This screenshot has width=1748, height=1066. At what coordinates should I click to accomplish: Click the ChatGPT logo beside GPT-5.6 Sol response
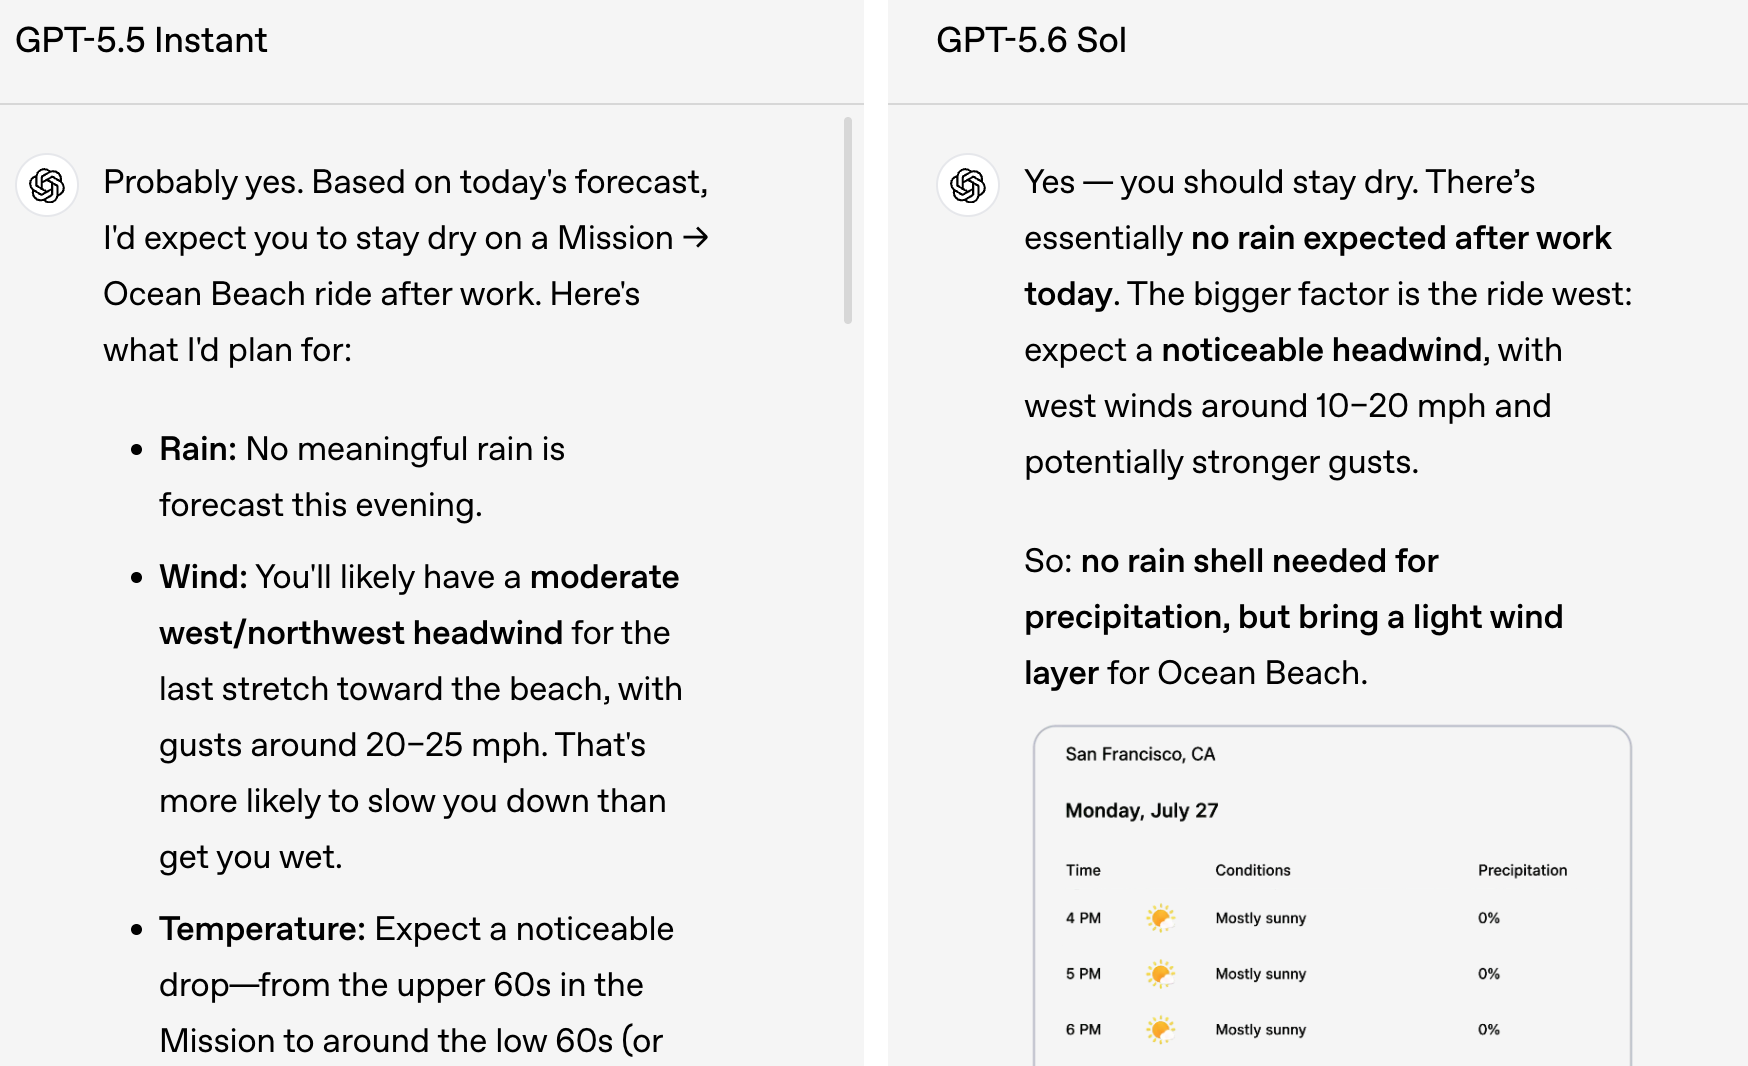(x=968, y=185)
